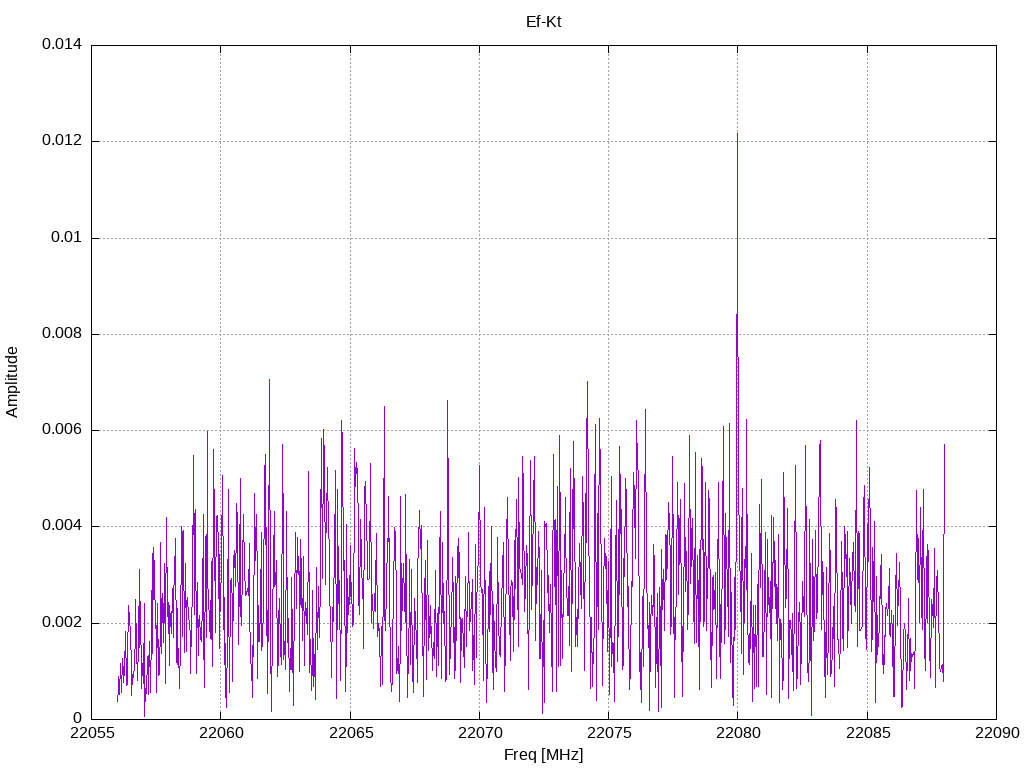Select the 22085 x-axis tick label
Viewport: 1024px width, 768px height.
click(x=866, y=735)
